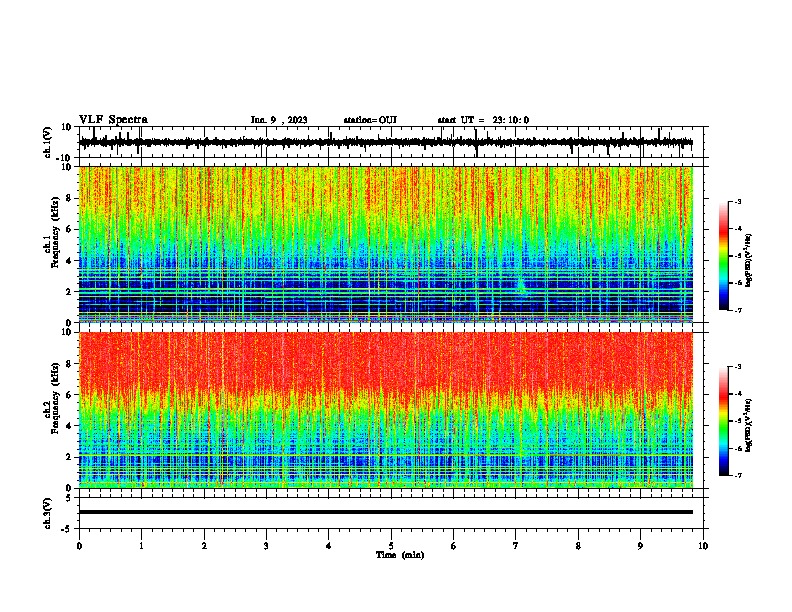Click the "-3" label on ch.2 color bar
The width and height of the screenshot is (792, 612).
(x=737, y=367)
